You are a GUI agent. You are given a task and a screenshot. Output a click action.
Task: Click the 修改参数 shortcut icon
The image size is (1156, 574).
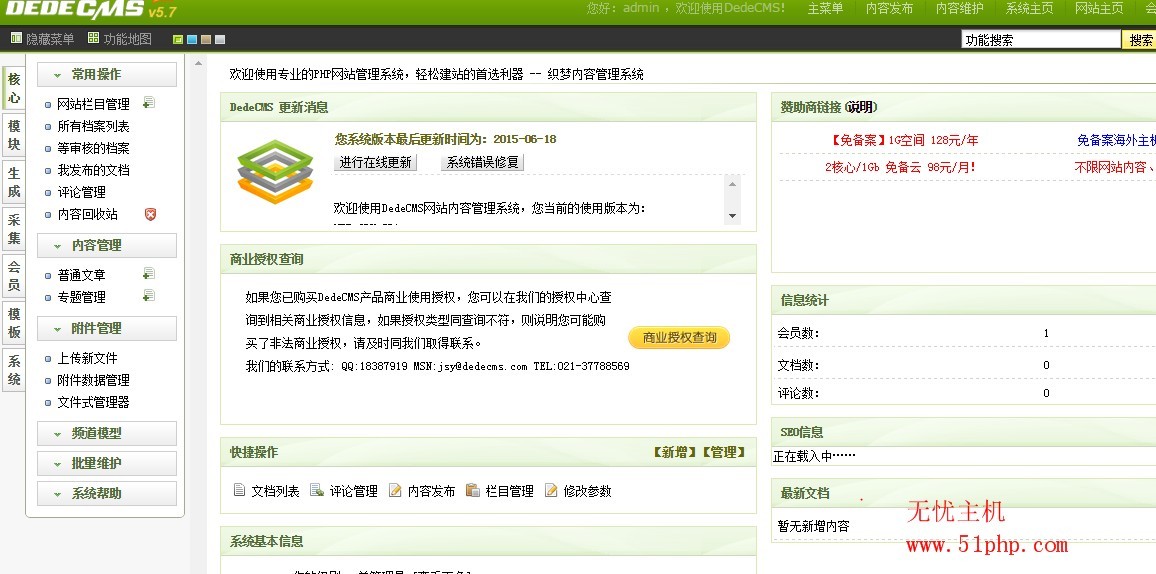[x=551, y=490]
